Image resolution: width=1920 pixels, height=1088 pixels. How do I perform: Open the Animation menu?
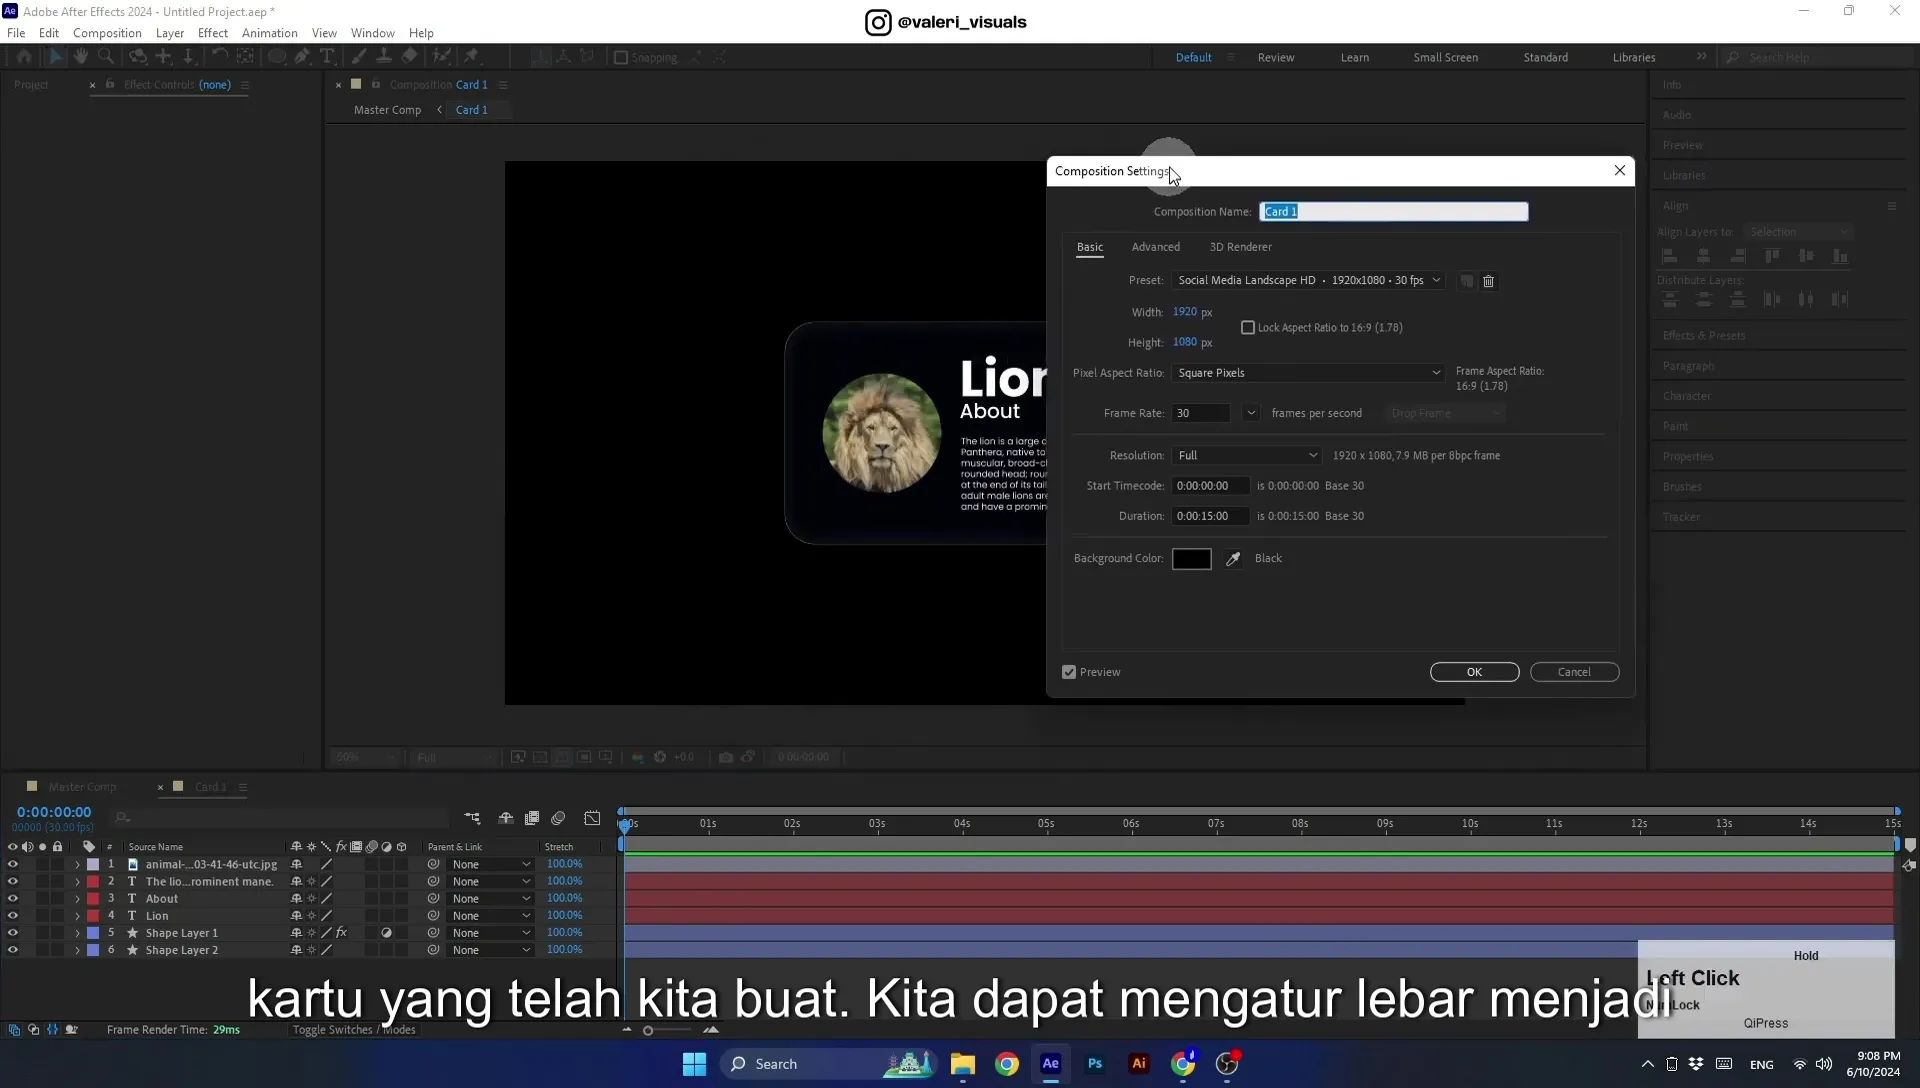[269, 33]
